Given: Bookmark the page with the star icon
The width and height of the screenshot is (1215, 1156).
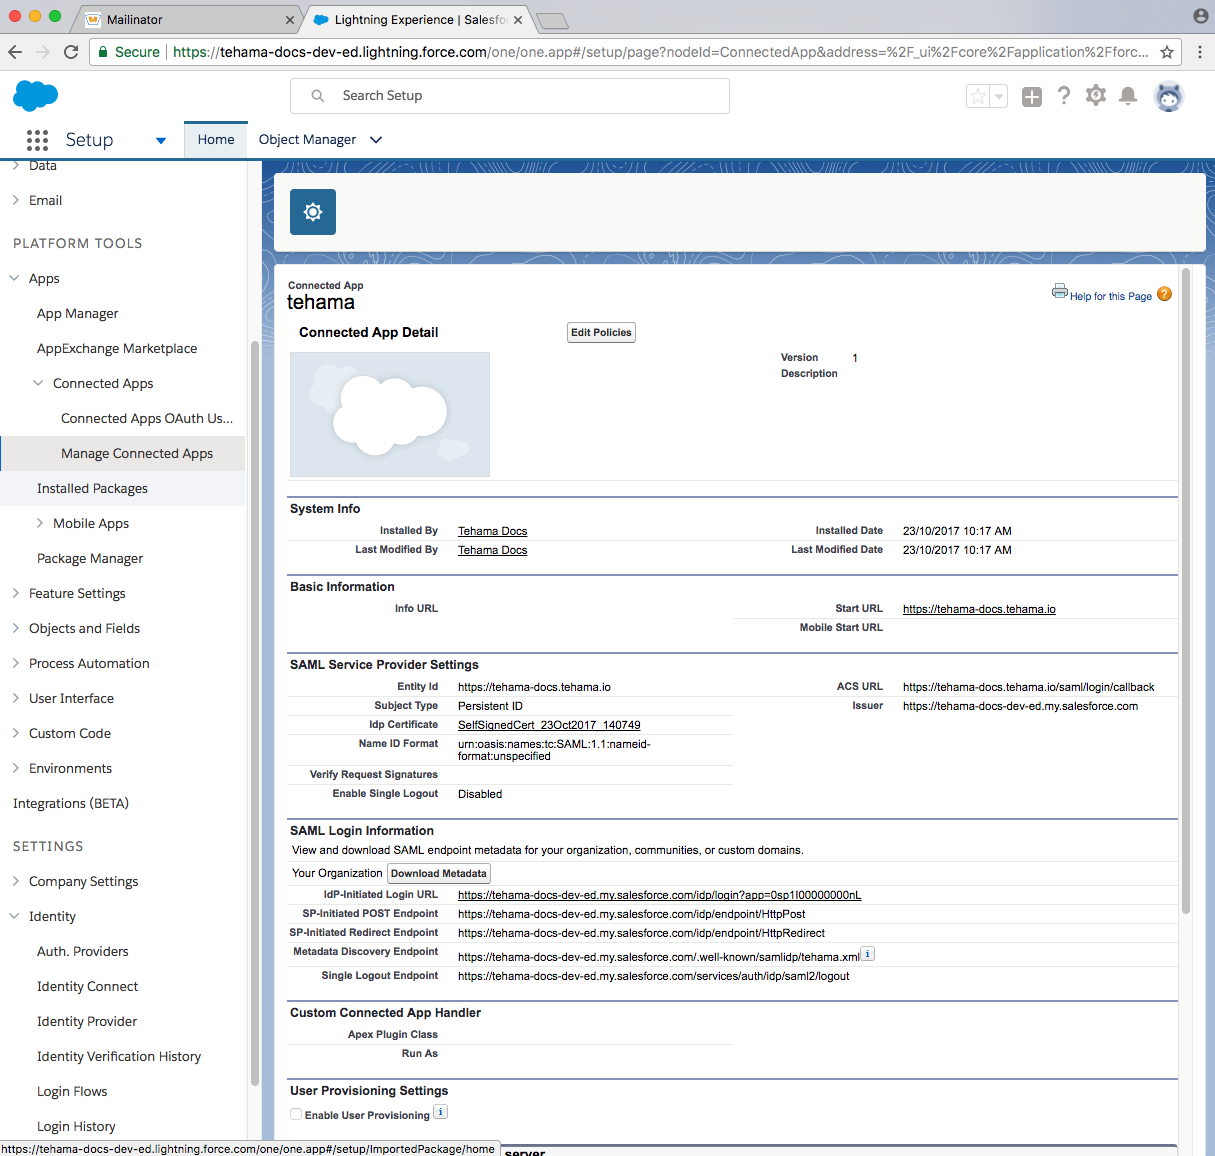Looking at the screenshot, I should coord(1166,52).
